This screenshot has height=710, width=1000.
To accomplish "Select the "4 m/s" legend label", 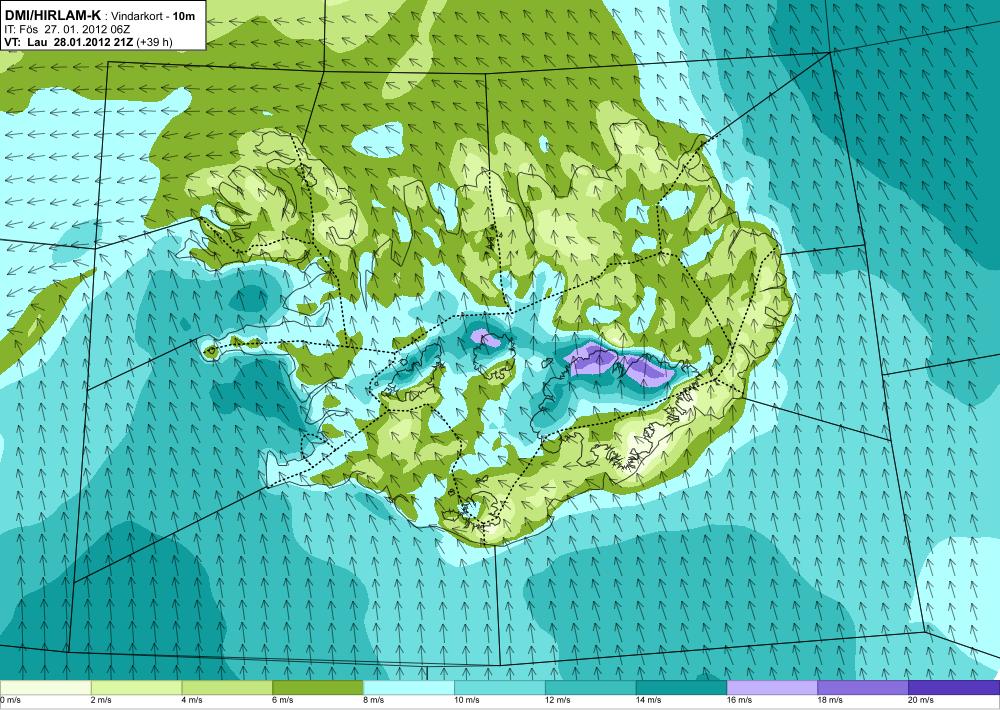I will (193, 700).
